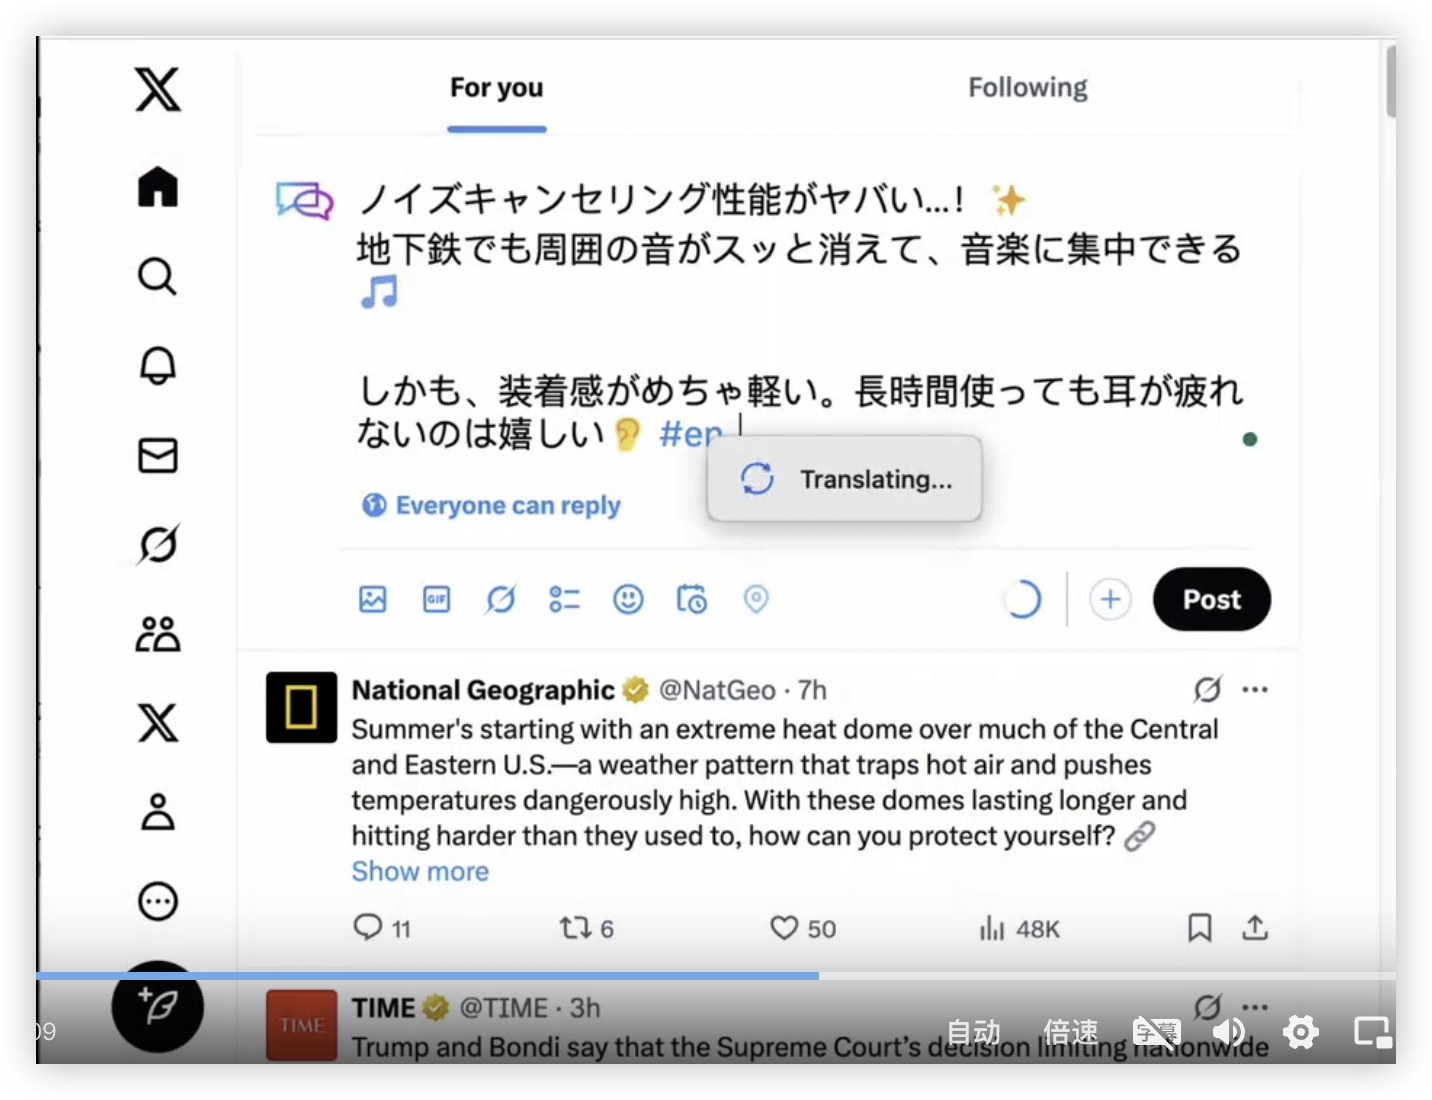1432x1100 pixels.
Task: Open National Geographic's avatar
Action: (301, 707)
